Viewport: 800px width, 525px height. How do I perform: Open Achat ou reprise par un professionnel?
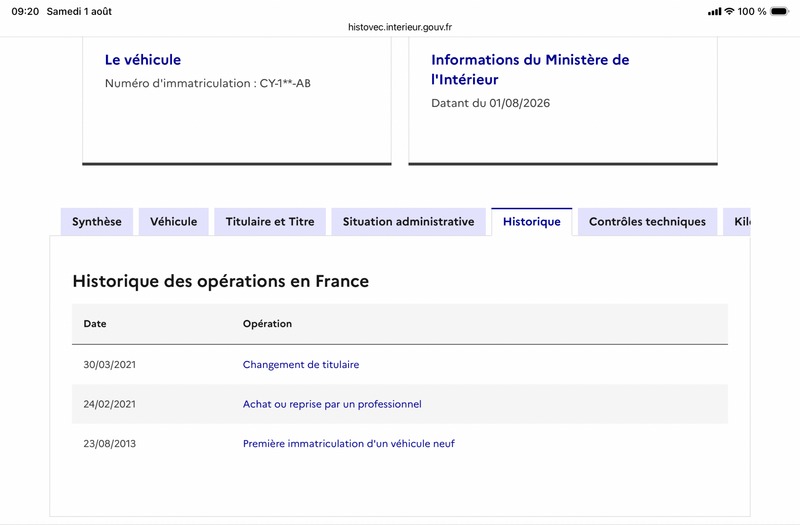click(332, 404)
